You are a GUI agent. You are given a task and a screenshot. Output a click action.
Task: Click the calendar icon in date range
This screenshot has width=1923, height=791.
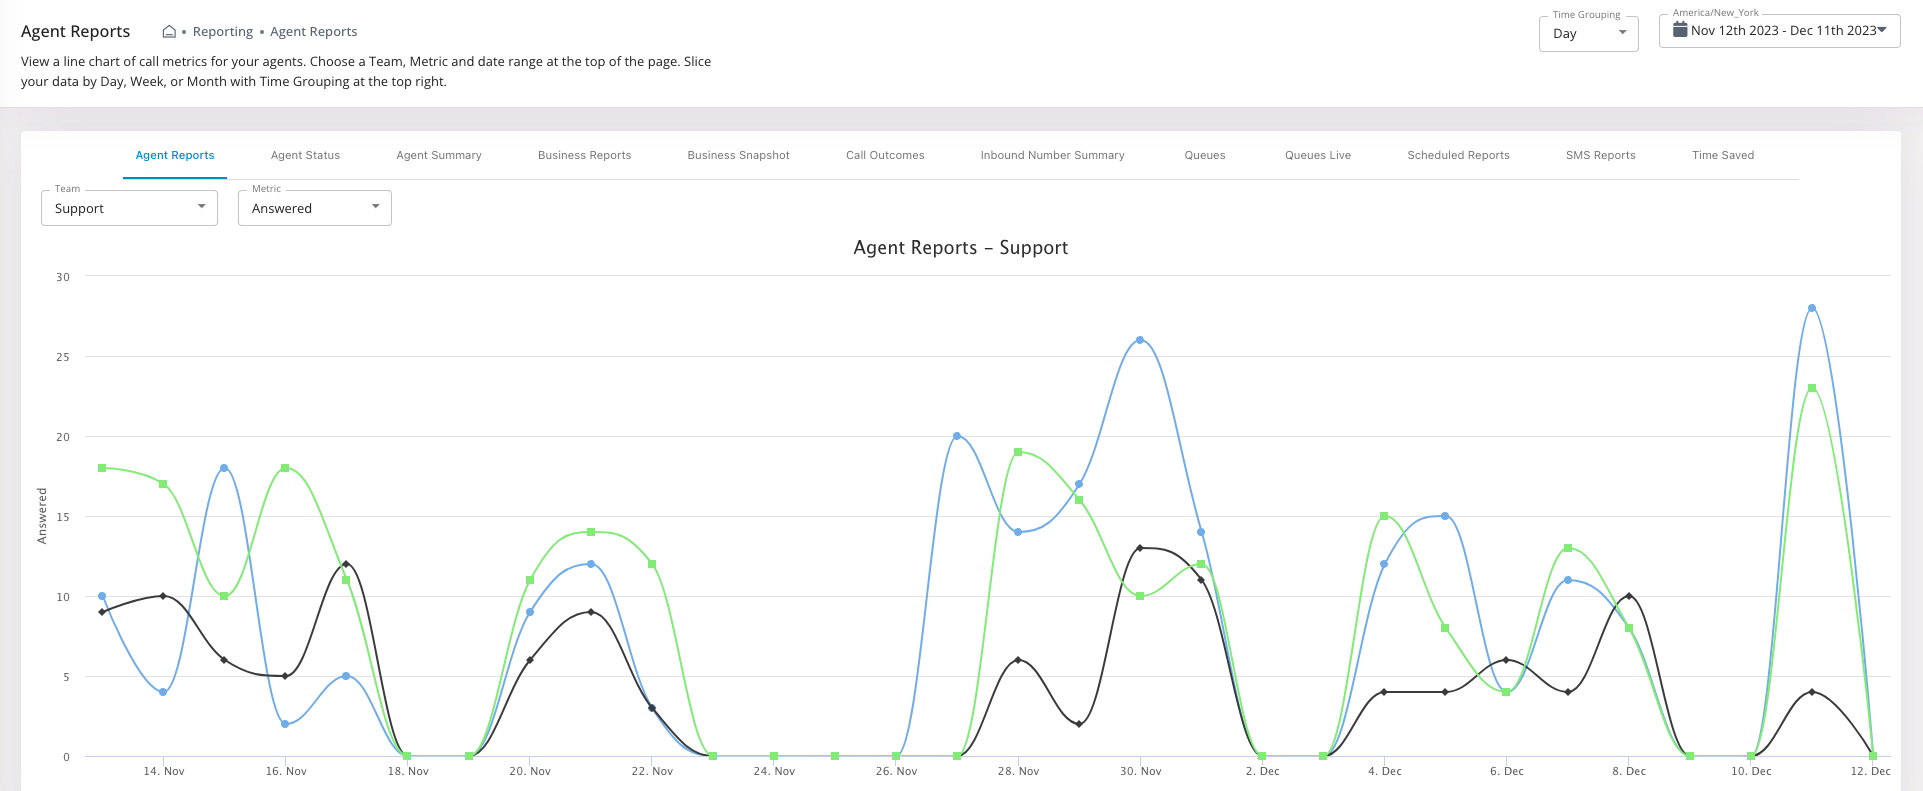click(x=1680, y=30)
